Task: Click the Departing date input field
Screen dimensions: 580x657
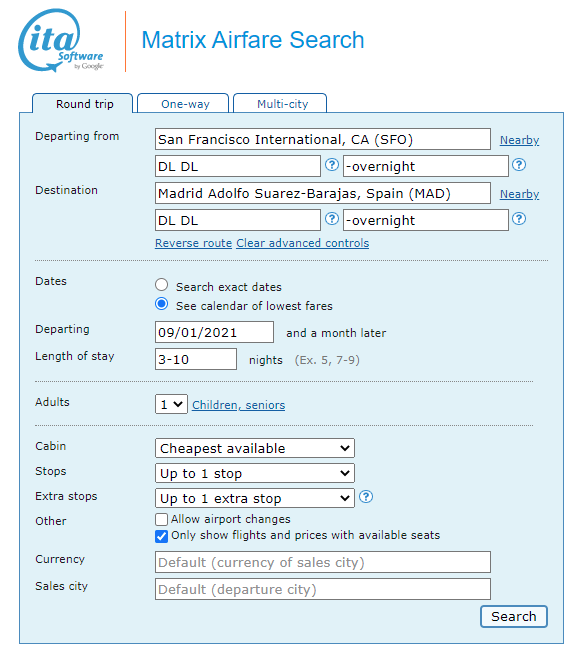Action: (x=214, y=332)
